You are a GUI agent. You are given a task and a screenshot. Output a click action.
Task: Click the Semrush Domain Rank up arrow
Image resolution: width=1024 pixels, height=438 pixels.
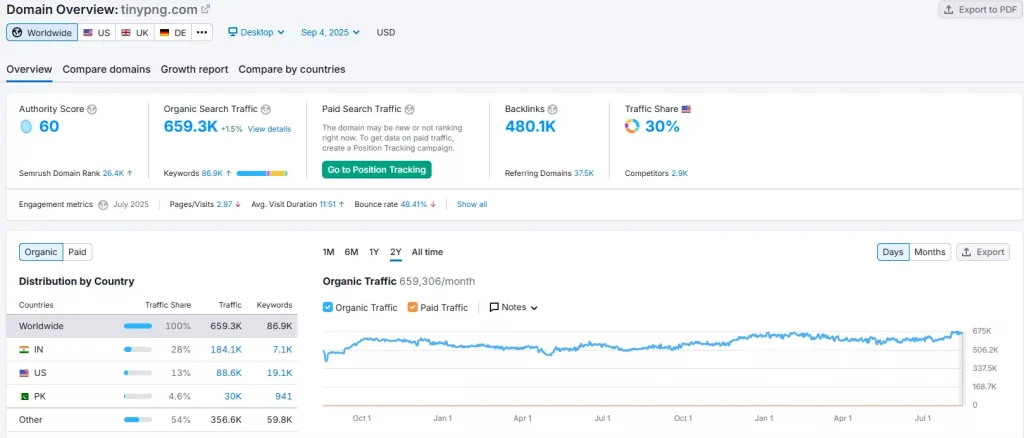point(129,174)
